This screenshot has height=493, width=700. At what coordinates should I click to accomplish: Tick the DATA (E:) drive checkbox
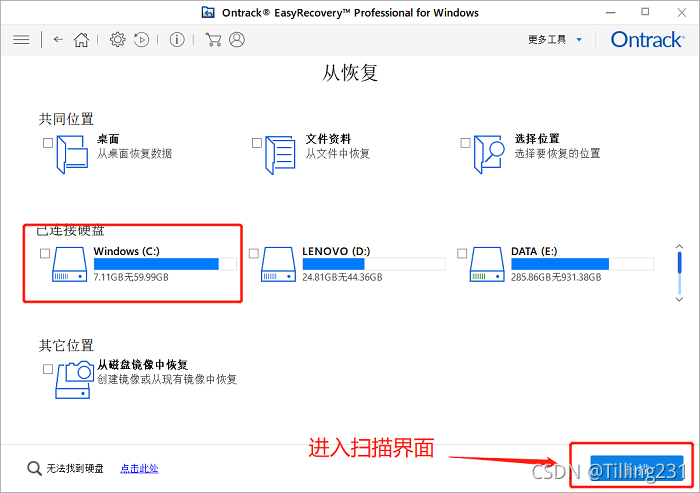[462, 253]
